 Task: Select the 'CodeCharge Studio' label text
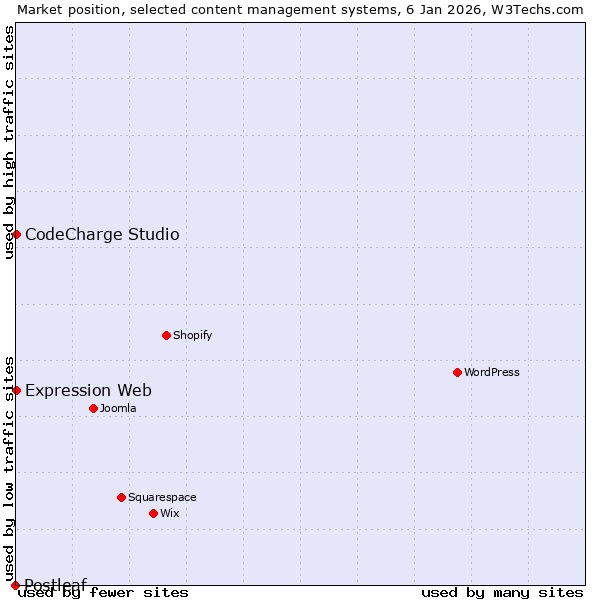coord(102,234)
